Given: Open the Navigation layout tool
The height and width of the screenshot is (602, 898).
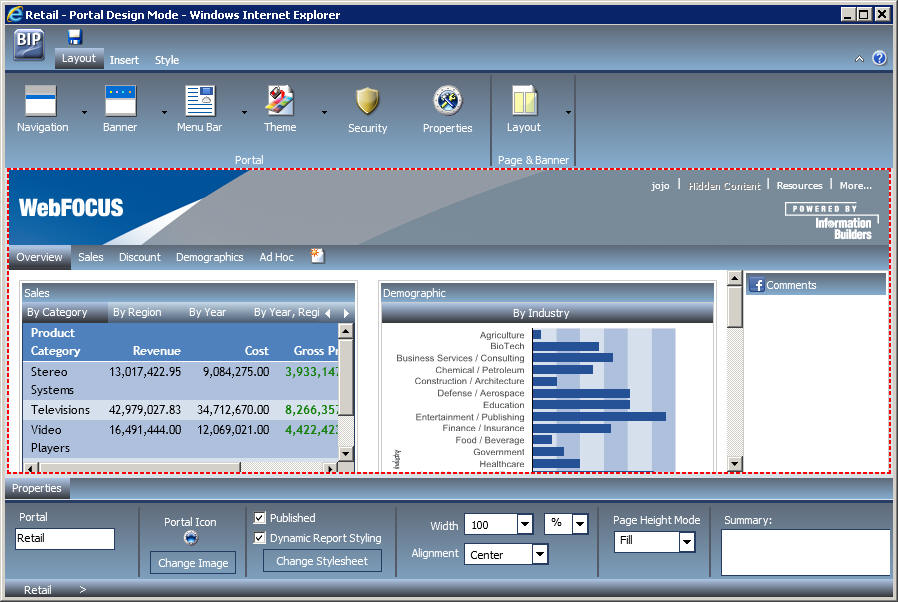Looking at the screenshot, I should click(x=42, y=109).
